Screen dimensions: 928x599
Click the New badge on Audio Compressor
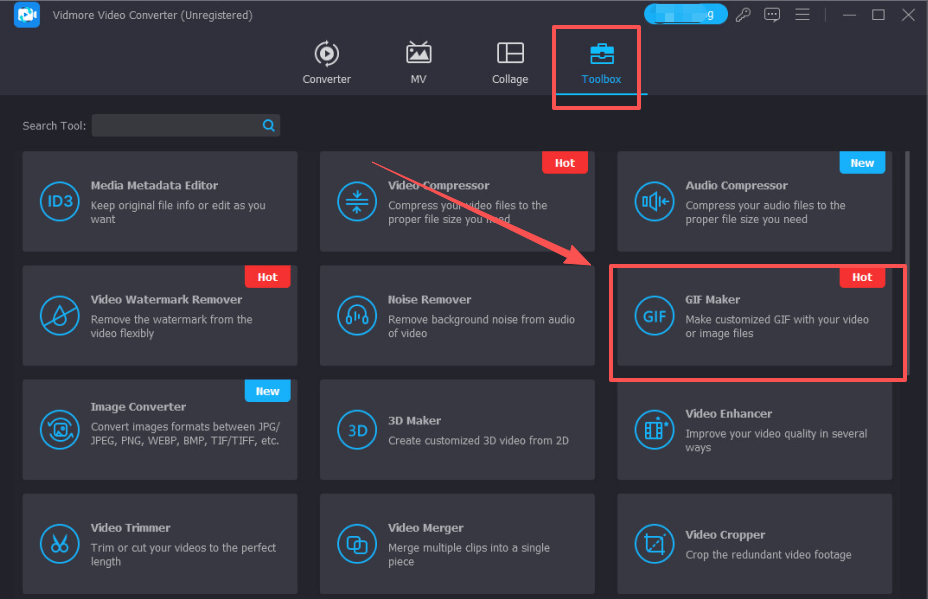point(862,163)
